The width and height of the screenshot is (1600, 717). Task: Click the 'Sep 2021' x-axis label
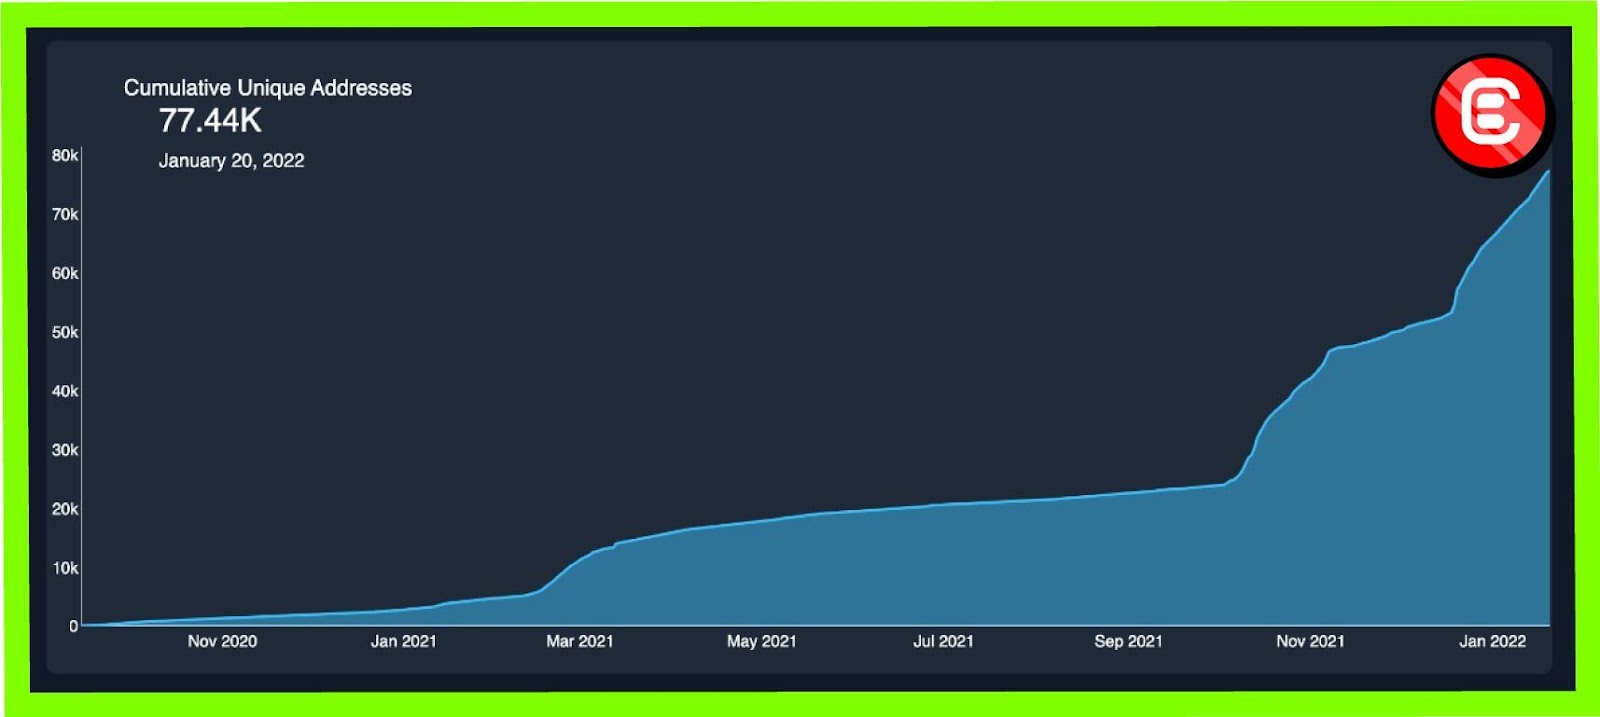[1128, 641]
